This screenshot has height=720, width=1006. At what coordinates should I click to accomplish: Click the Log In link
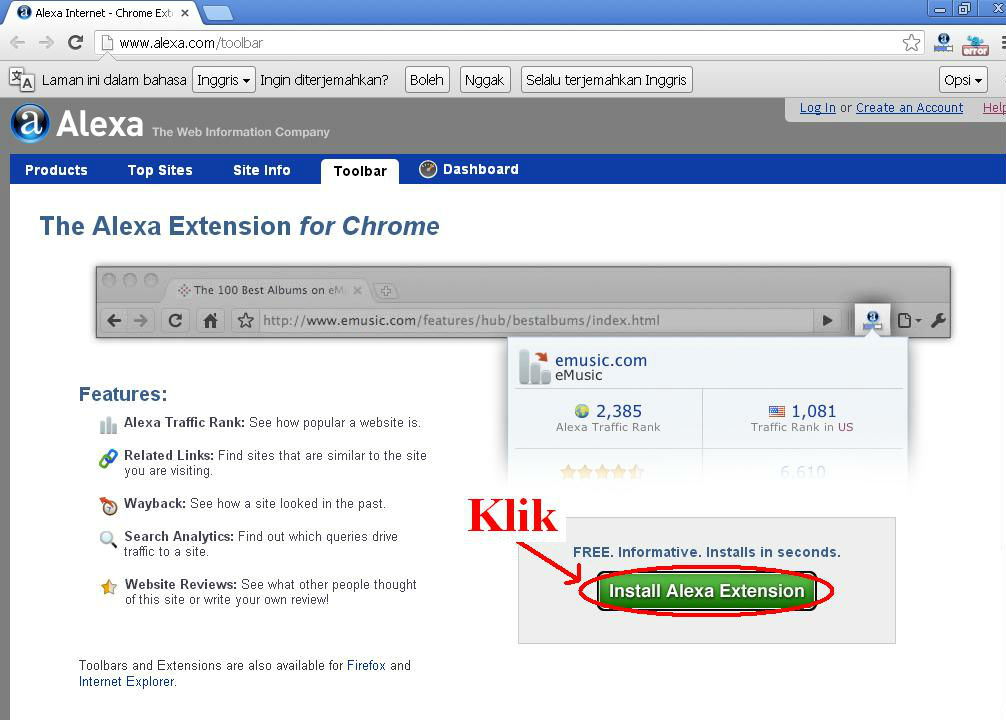coord(817,108)
